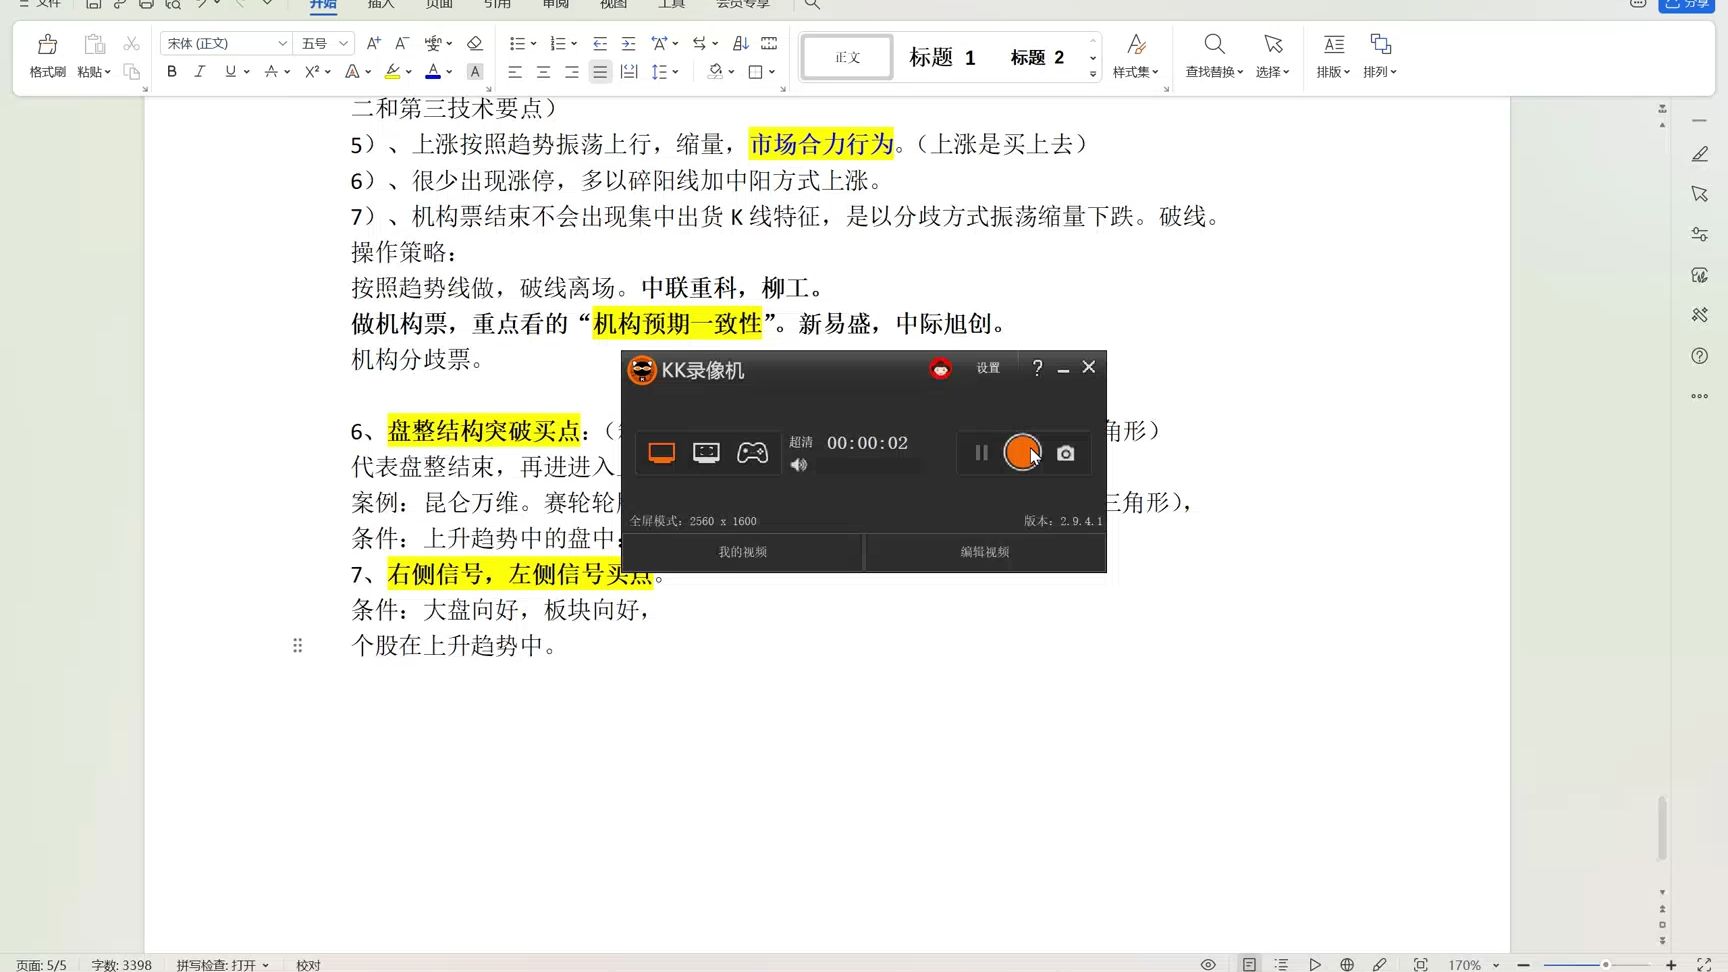Open 我的视频 in KK录像机
Image resolution: width=1728 pixels, height=972 pixels.
742,551
